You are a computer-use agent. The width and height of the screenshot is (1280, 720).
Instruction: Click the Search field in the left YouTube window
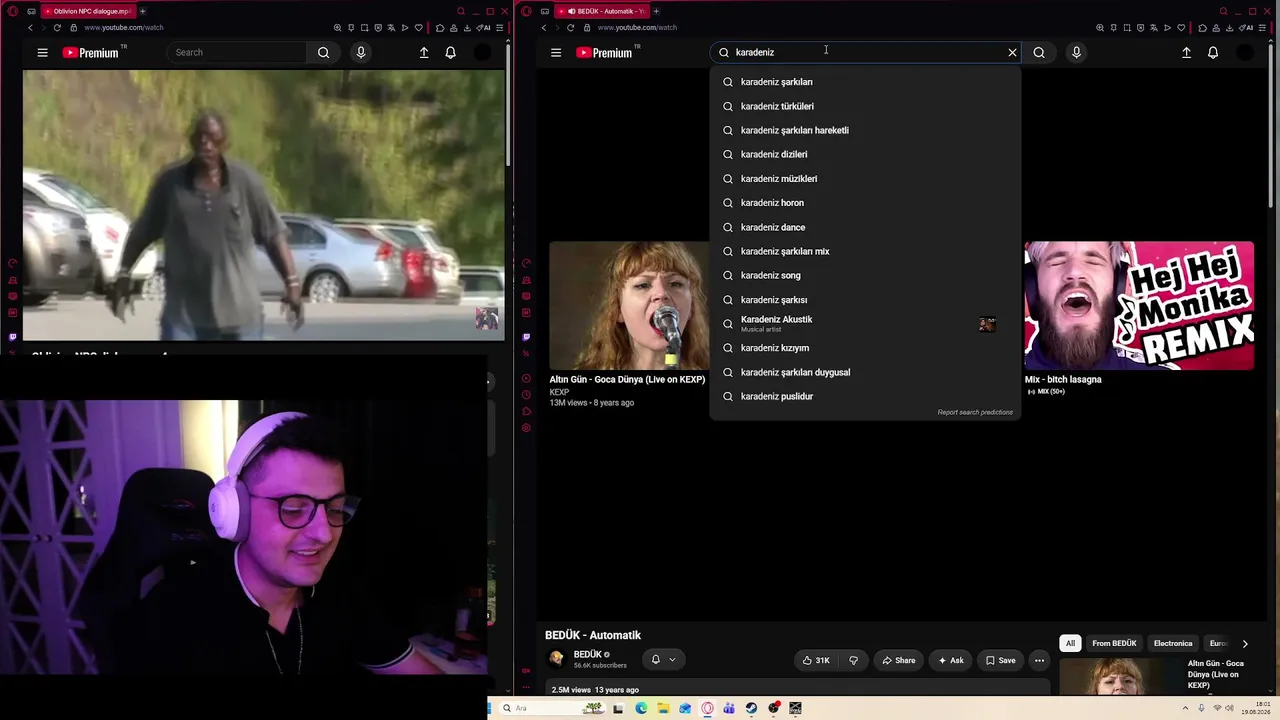coord(236,52)
